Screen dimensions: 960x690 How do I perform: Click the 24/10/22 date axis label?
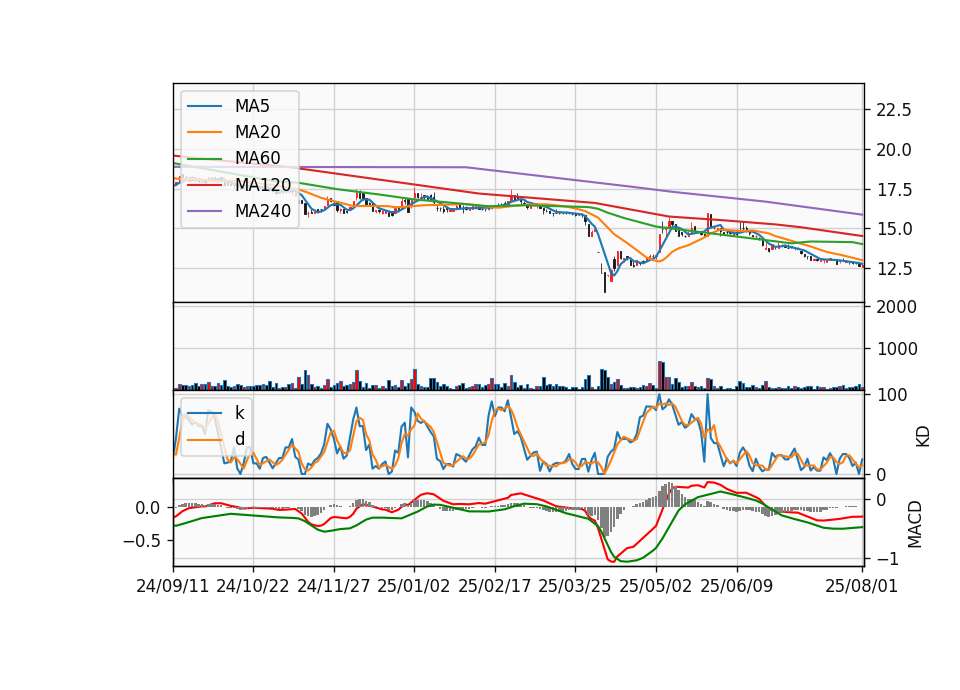[252, 586]
